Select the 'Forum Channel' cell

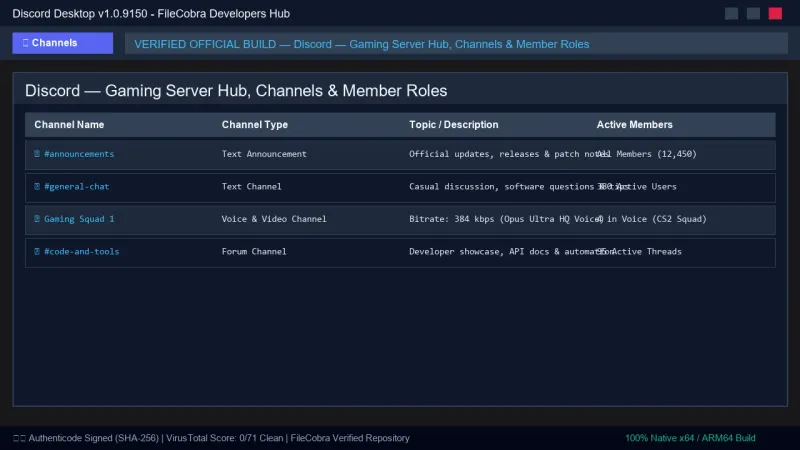(254, 251)
